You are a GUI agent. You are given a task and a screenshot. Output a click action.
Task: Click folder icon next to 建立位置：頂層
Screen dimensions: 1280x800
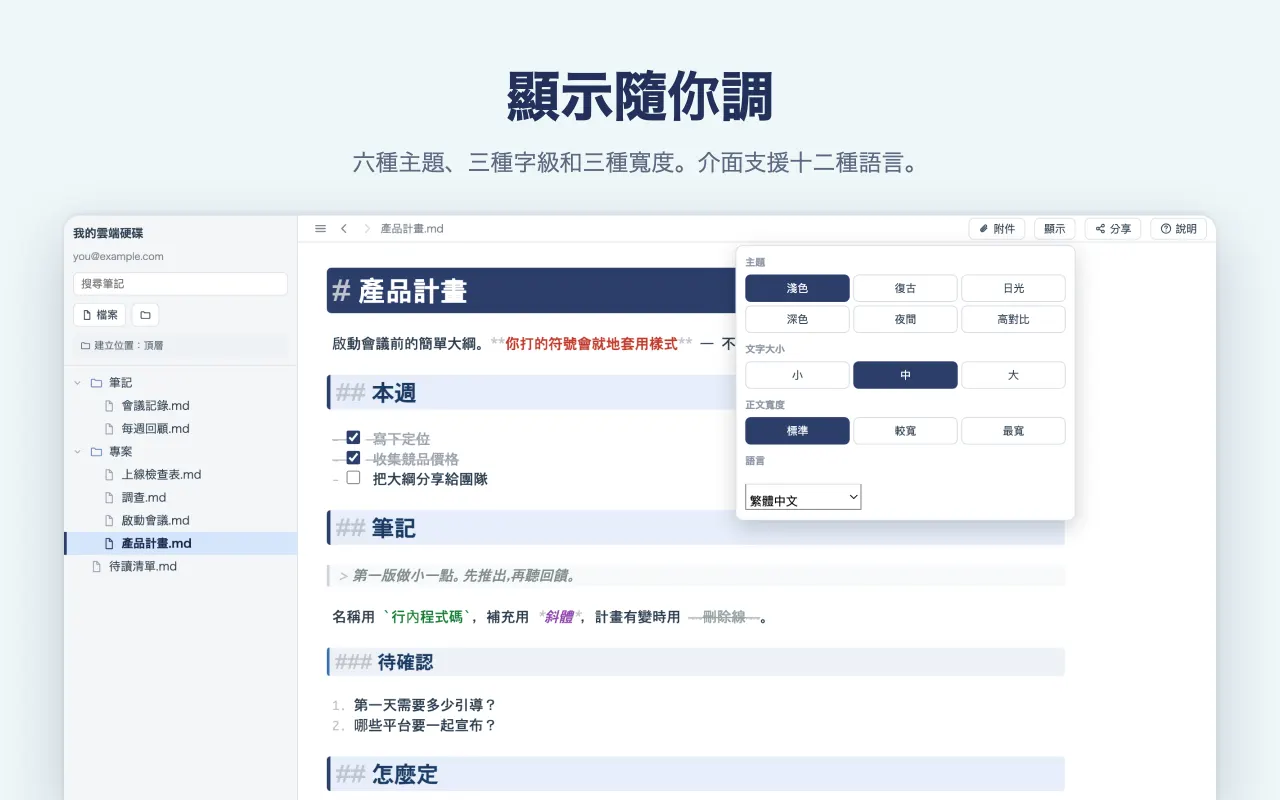click(x=85, y=346)
